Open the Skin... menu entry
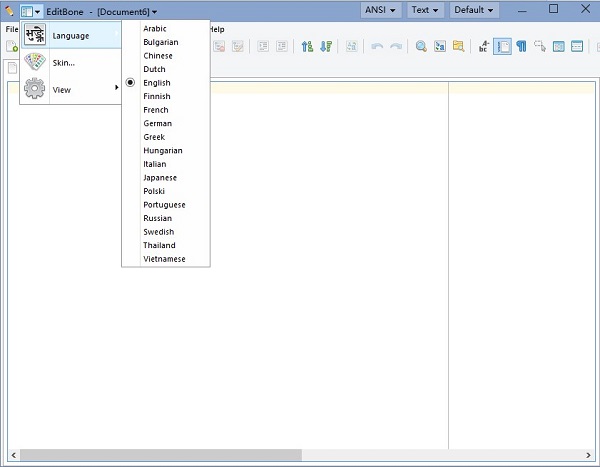The width and height of the screenshot is (600, 467). [64, 63]
